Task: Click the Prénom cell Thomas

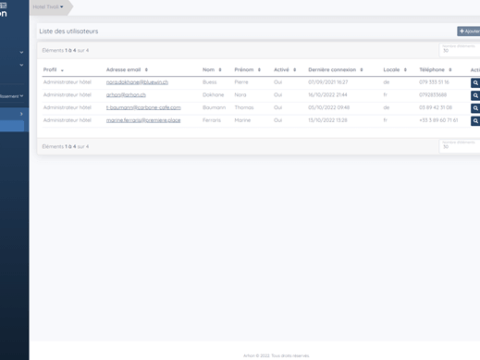Action: 244,108
